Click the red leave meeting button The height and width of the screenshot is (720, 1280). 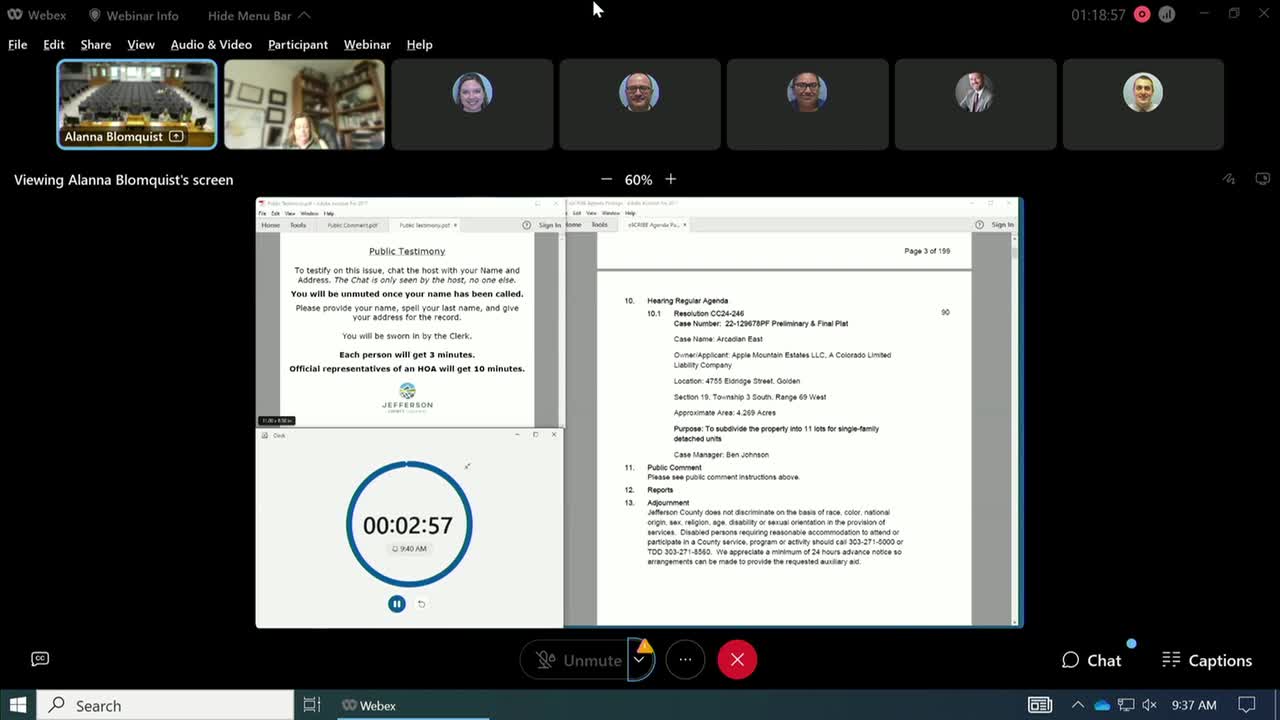pyautogui.click(x=737, y=660)
